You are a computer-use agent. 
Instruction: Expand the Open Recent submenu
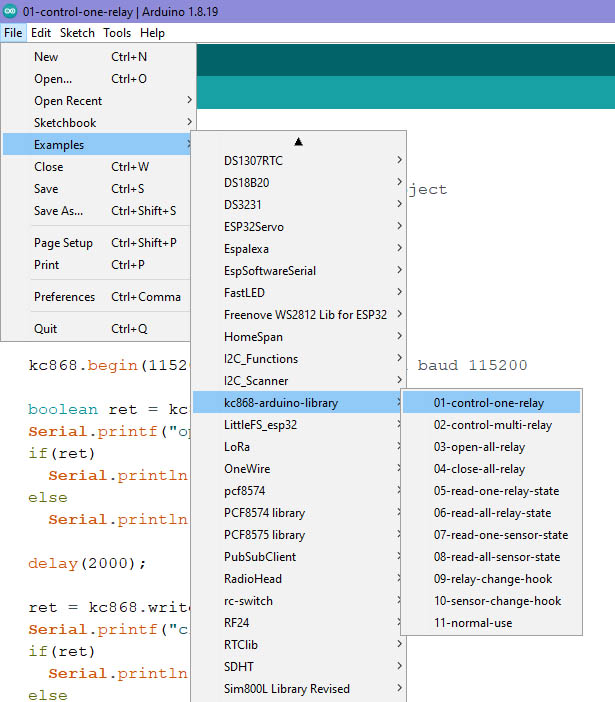68,101
